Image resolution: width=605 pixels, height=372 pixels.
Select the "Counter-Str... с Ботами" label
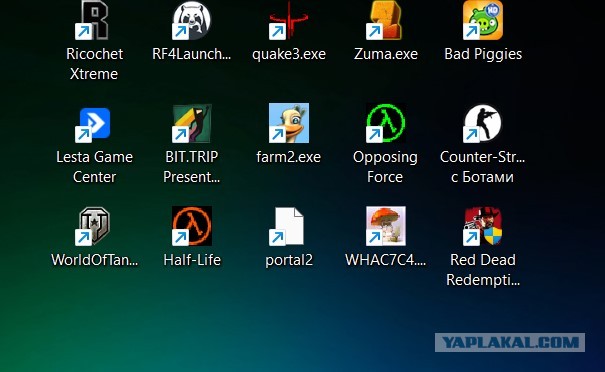(x=482, y=167)
